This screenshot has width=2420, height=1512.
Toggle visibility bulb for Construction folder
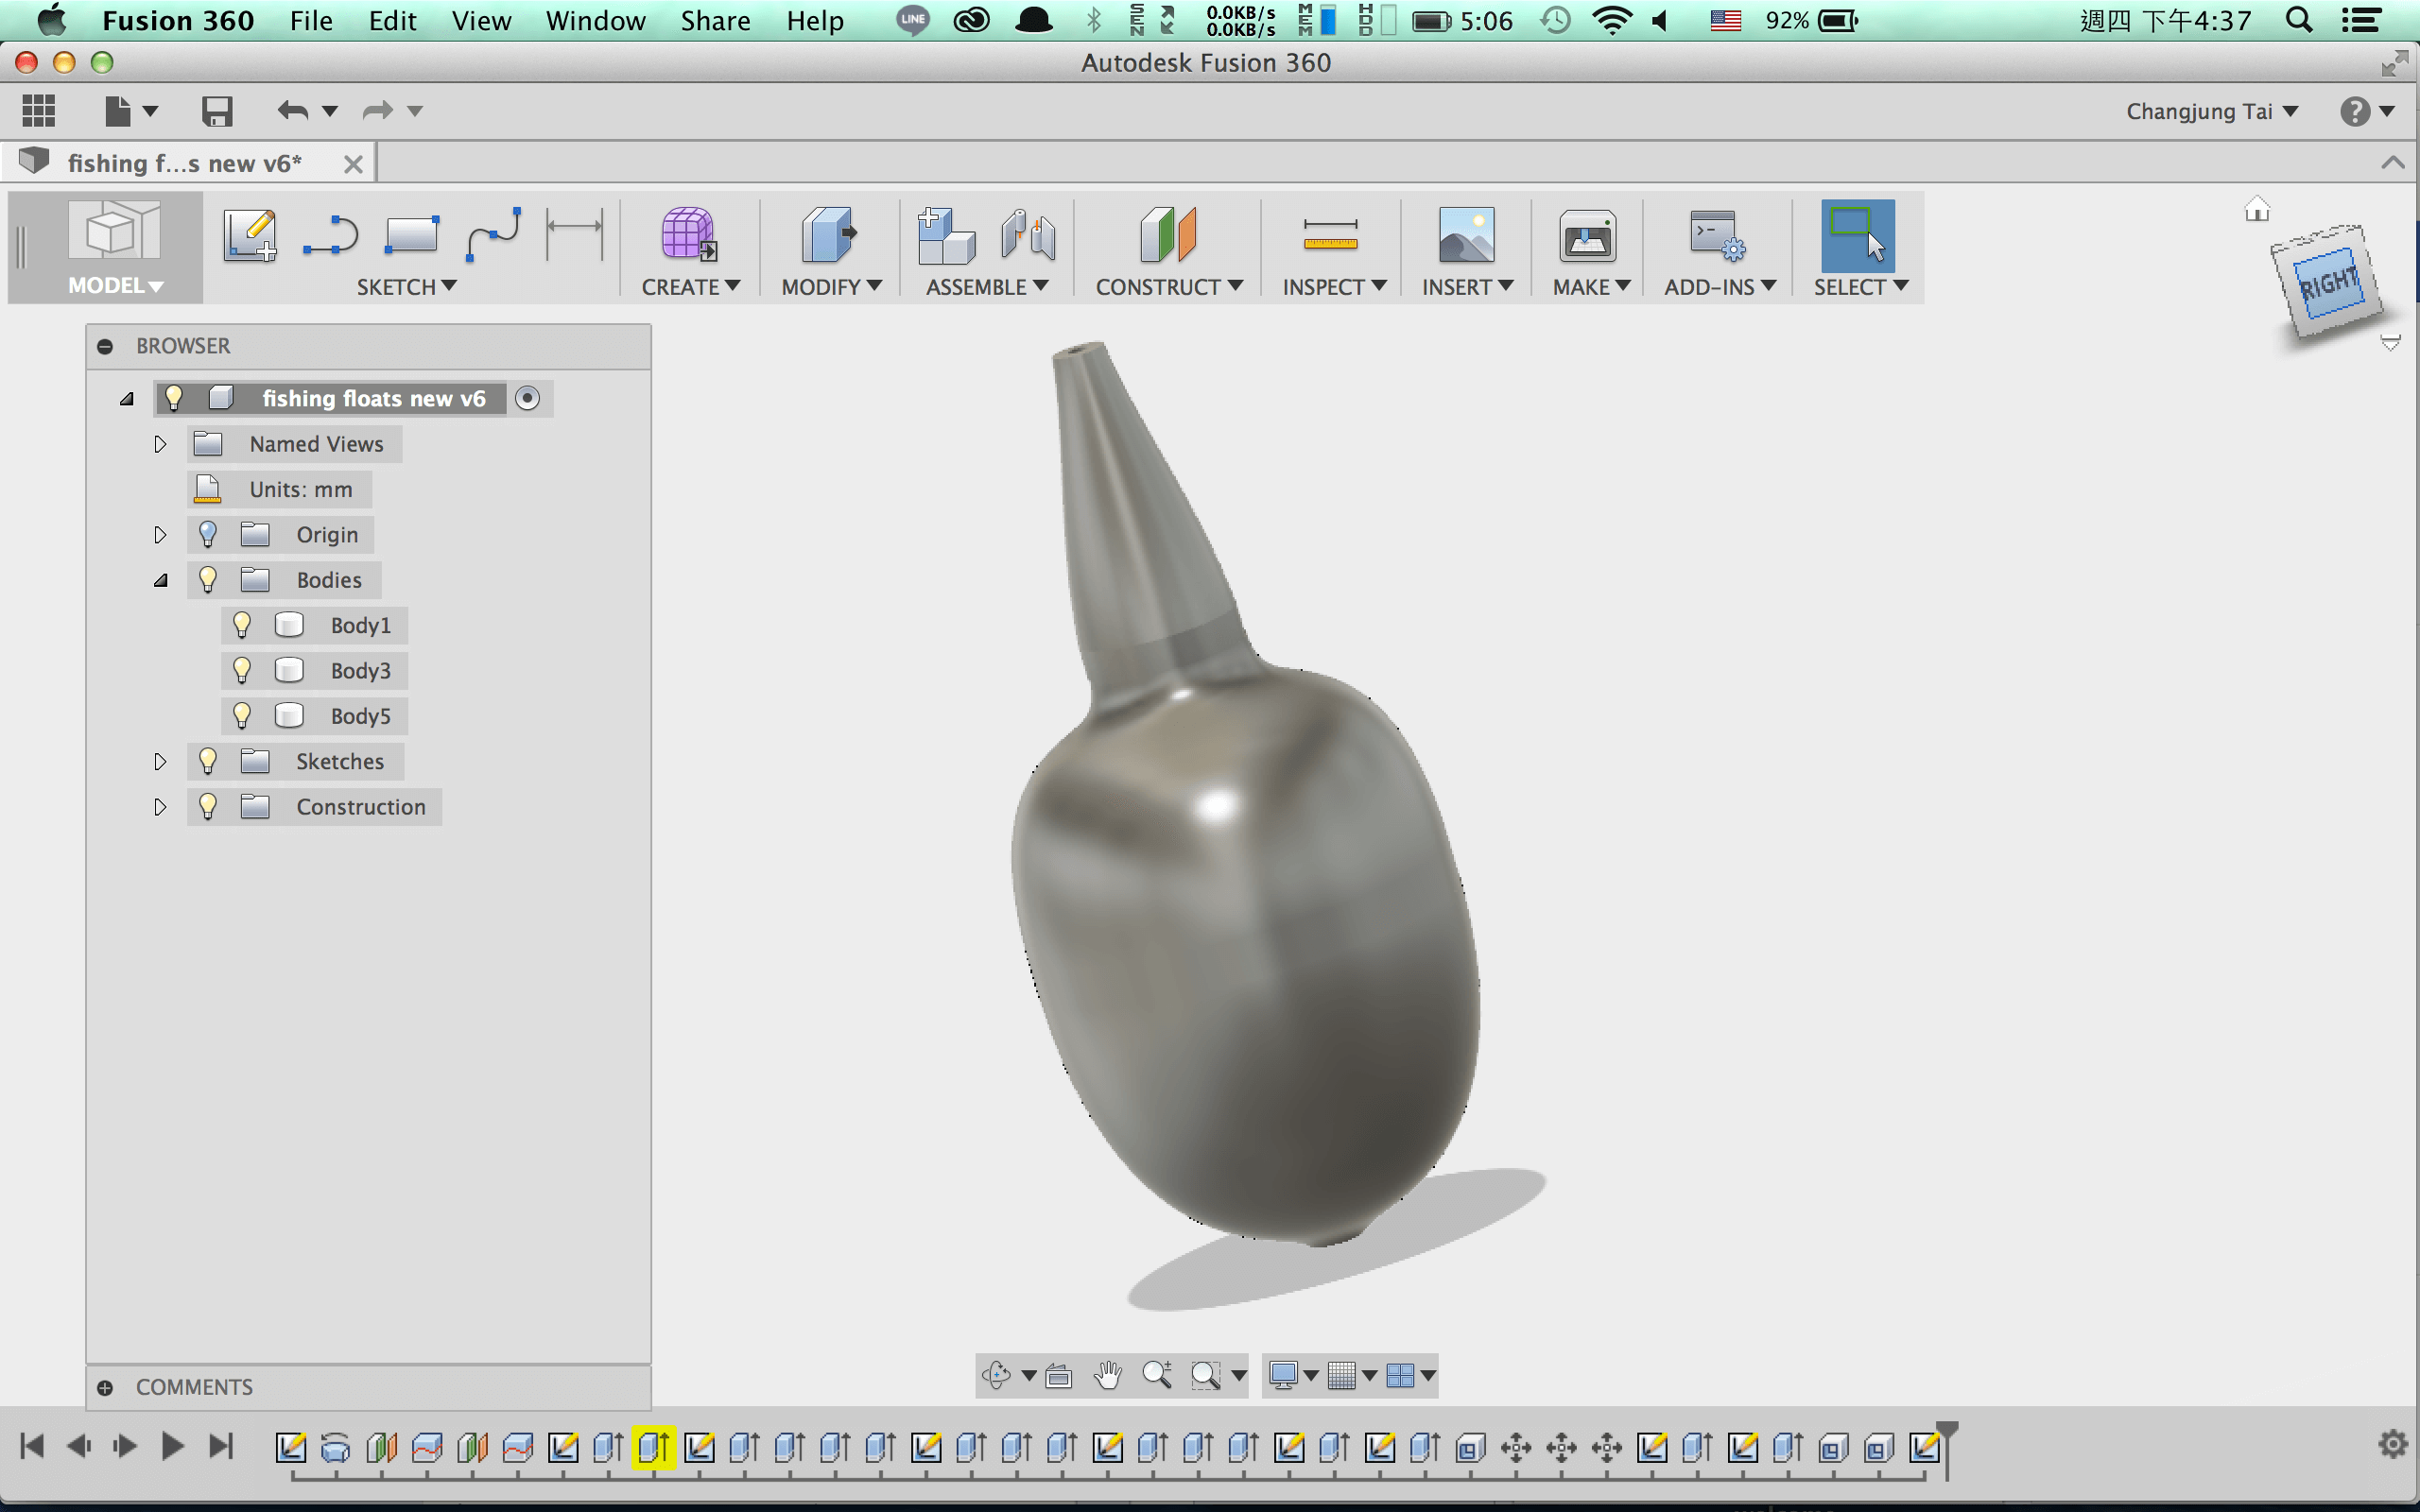pyautogui.click(x=207, y=806)
